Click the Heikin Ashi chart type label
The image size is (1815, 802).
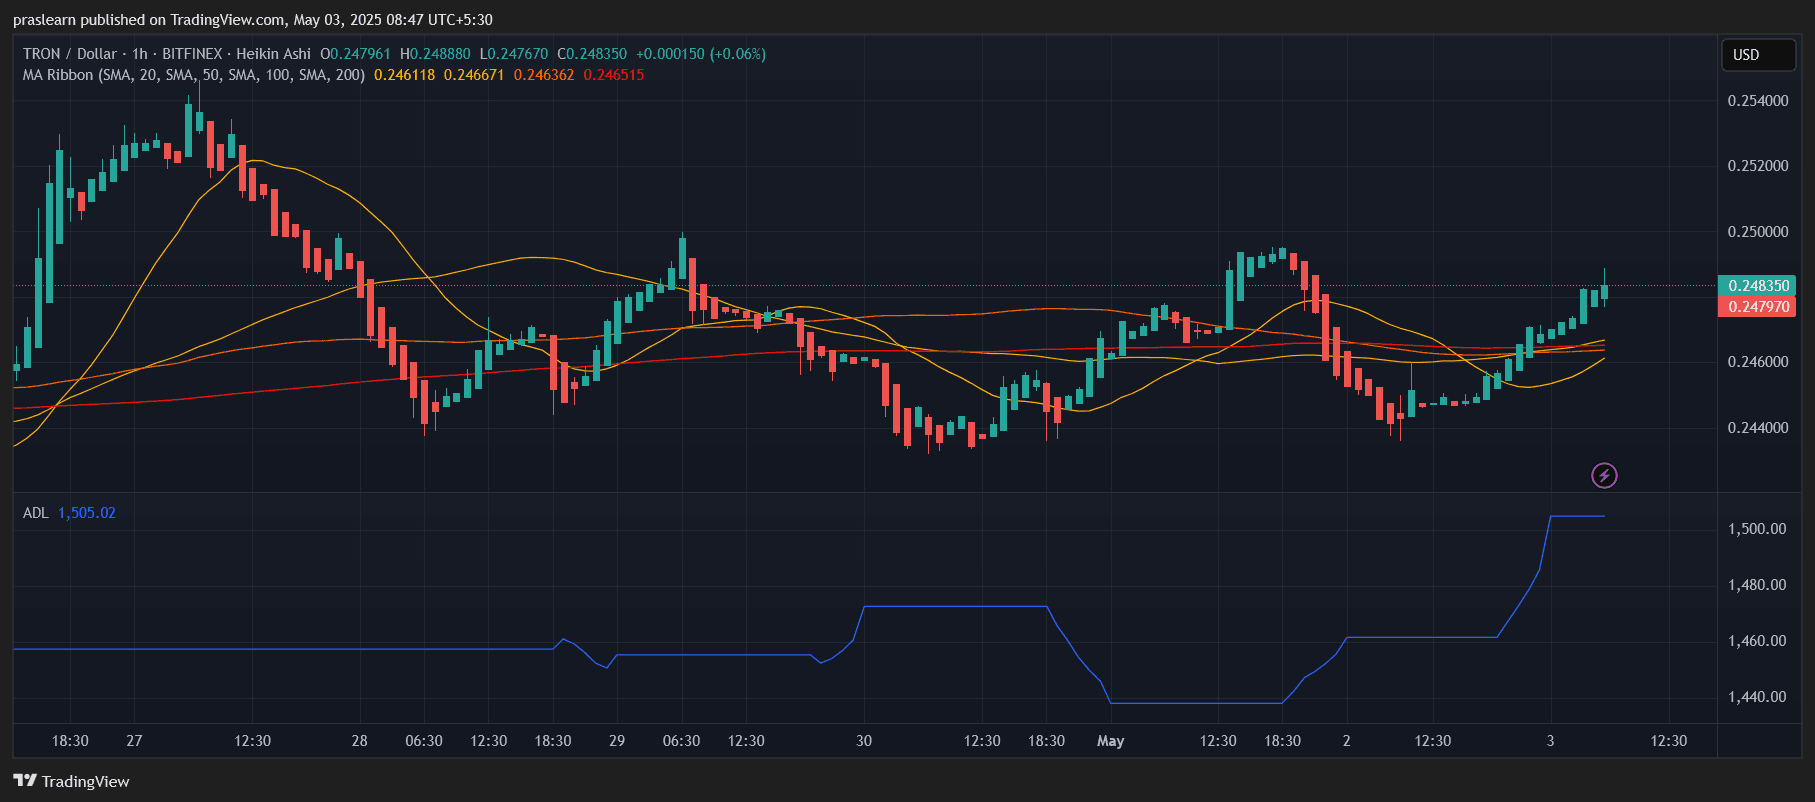273,54
